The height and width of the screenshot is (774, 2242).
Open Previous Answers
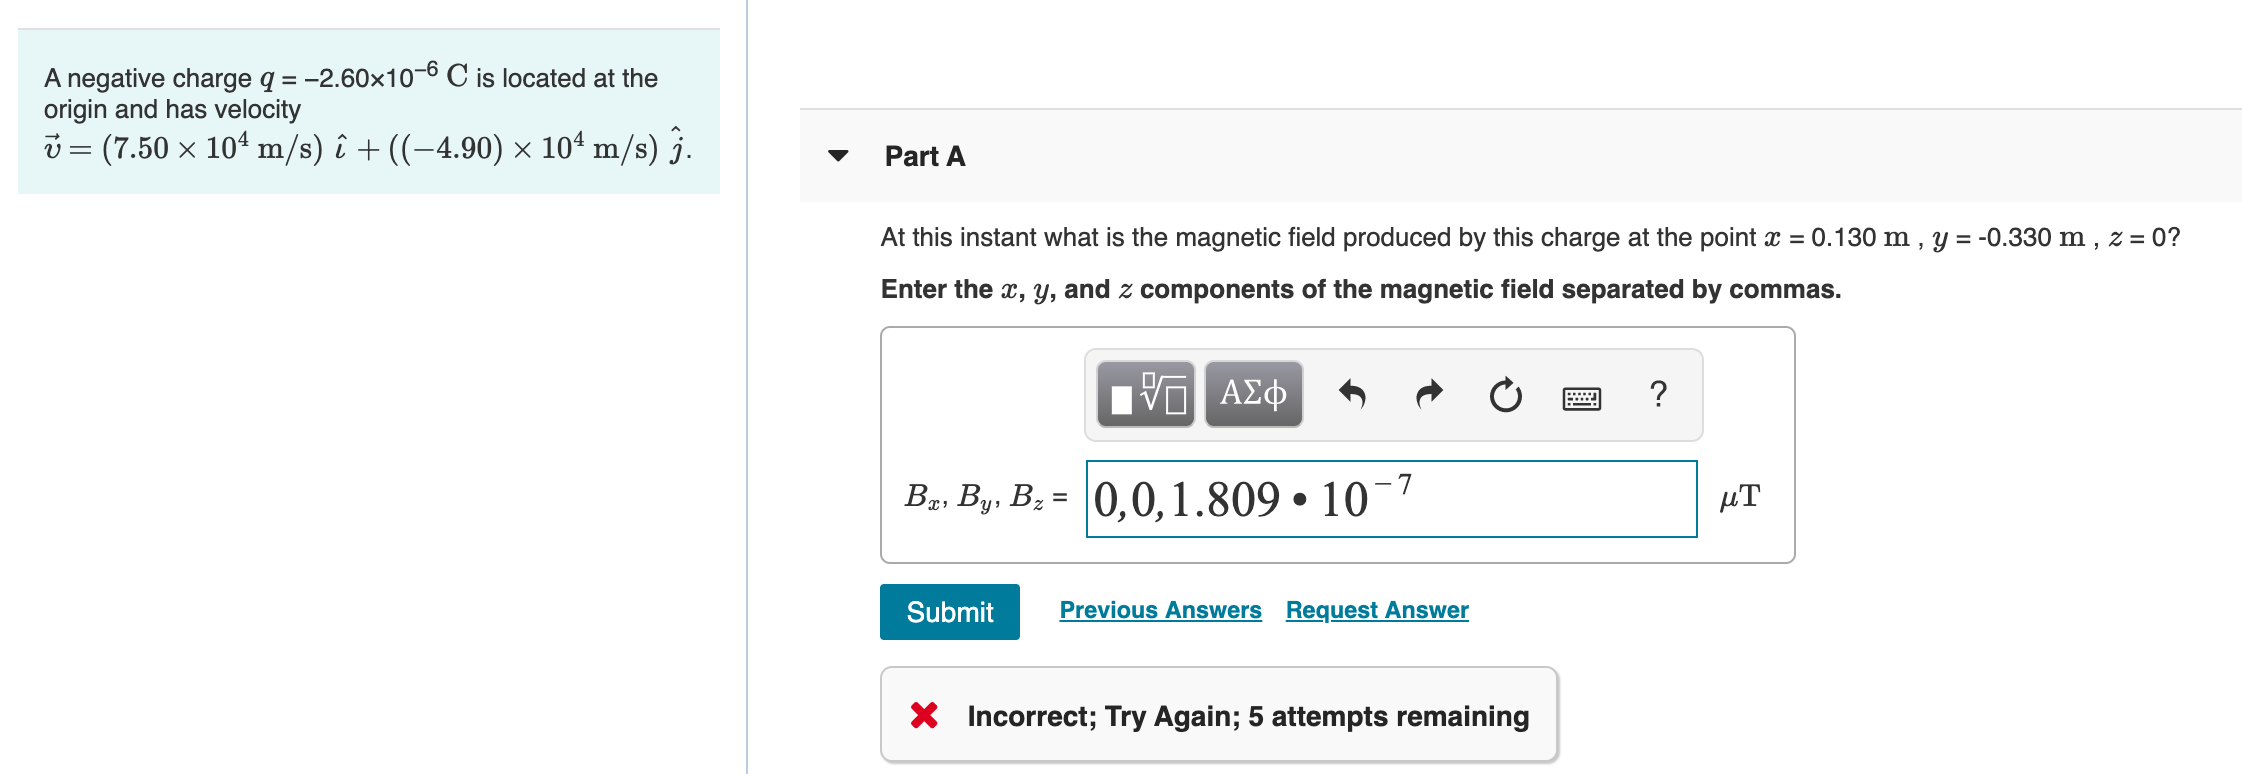pyautogui.click(x=1160, y=610)
